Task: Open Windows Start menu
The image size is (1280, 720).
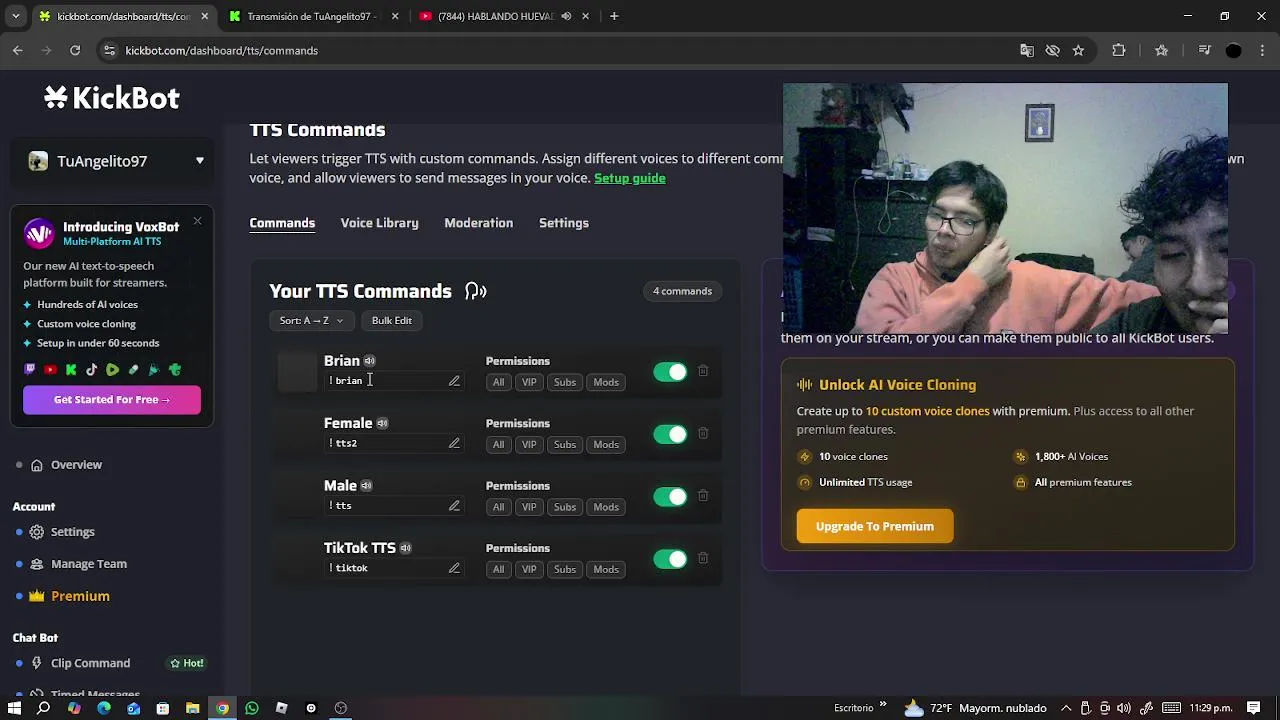Action: point(14,708)
